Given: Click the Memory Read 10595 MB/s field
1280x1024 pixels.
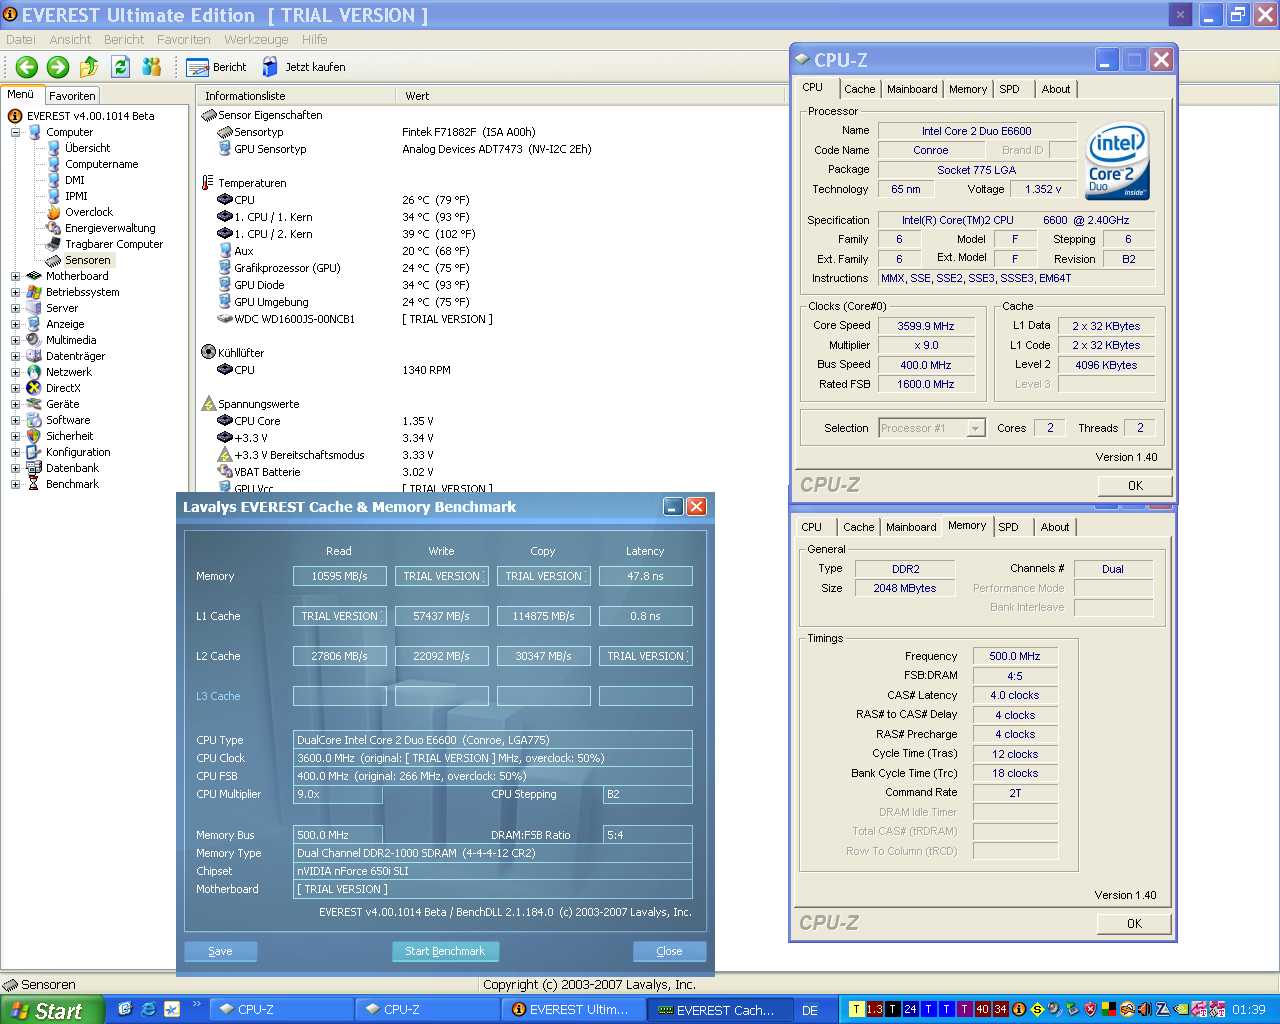Looking at the screenshot, I should coord(339,576).
